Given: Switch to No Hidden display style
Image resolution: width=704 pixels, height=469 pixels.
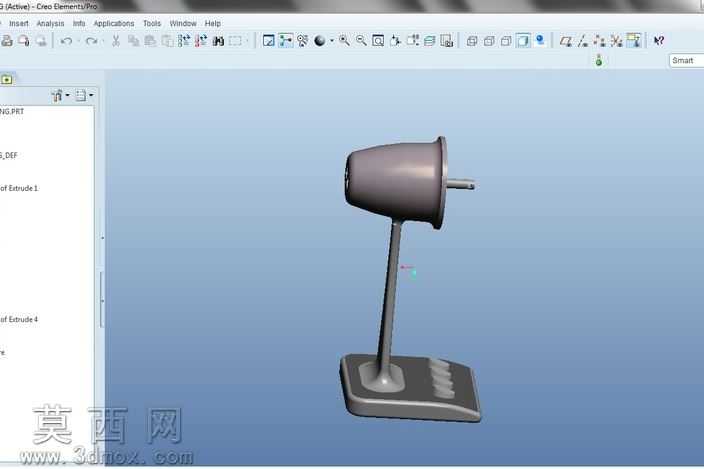Looking at the screenshot, I should click(x=506, y=41).
